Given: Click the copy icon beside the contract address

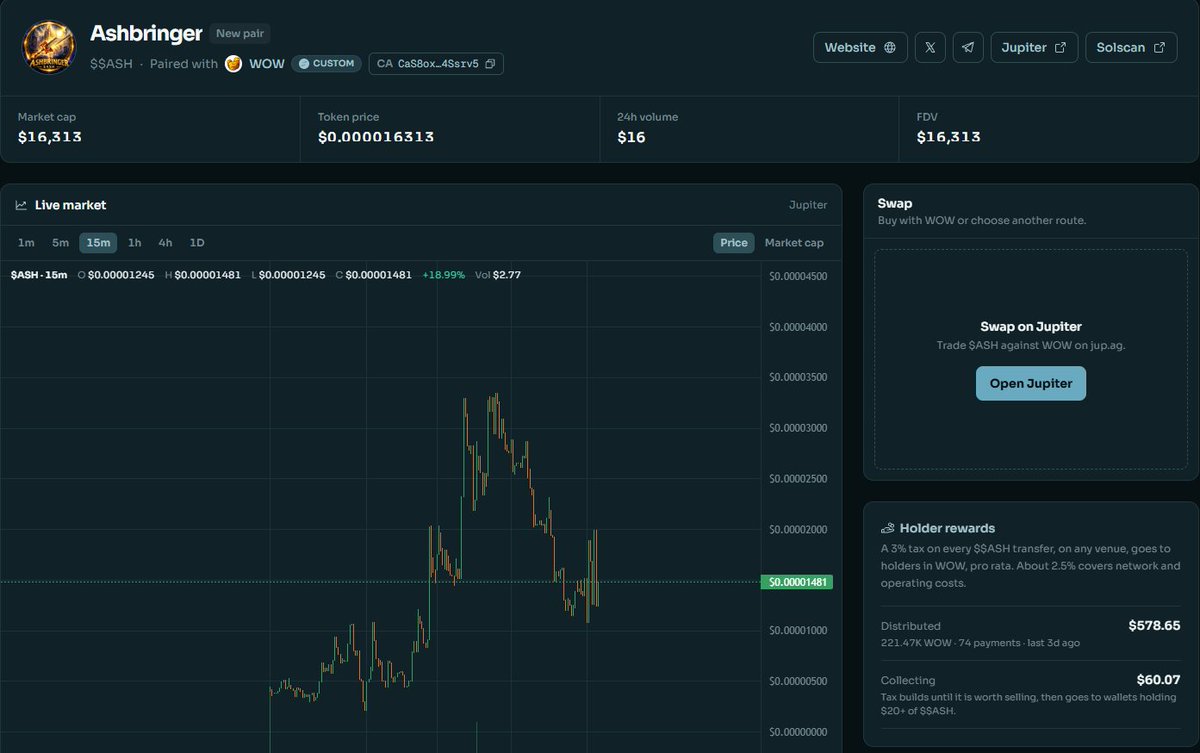Looking at the screenshot, I should point(490,64).
